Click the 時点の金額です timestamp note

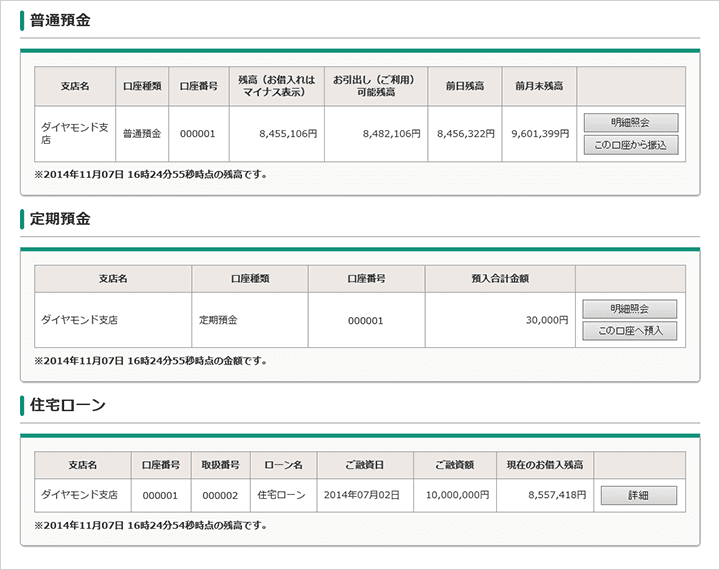pyautogui.click(x=151, y=361)
